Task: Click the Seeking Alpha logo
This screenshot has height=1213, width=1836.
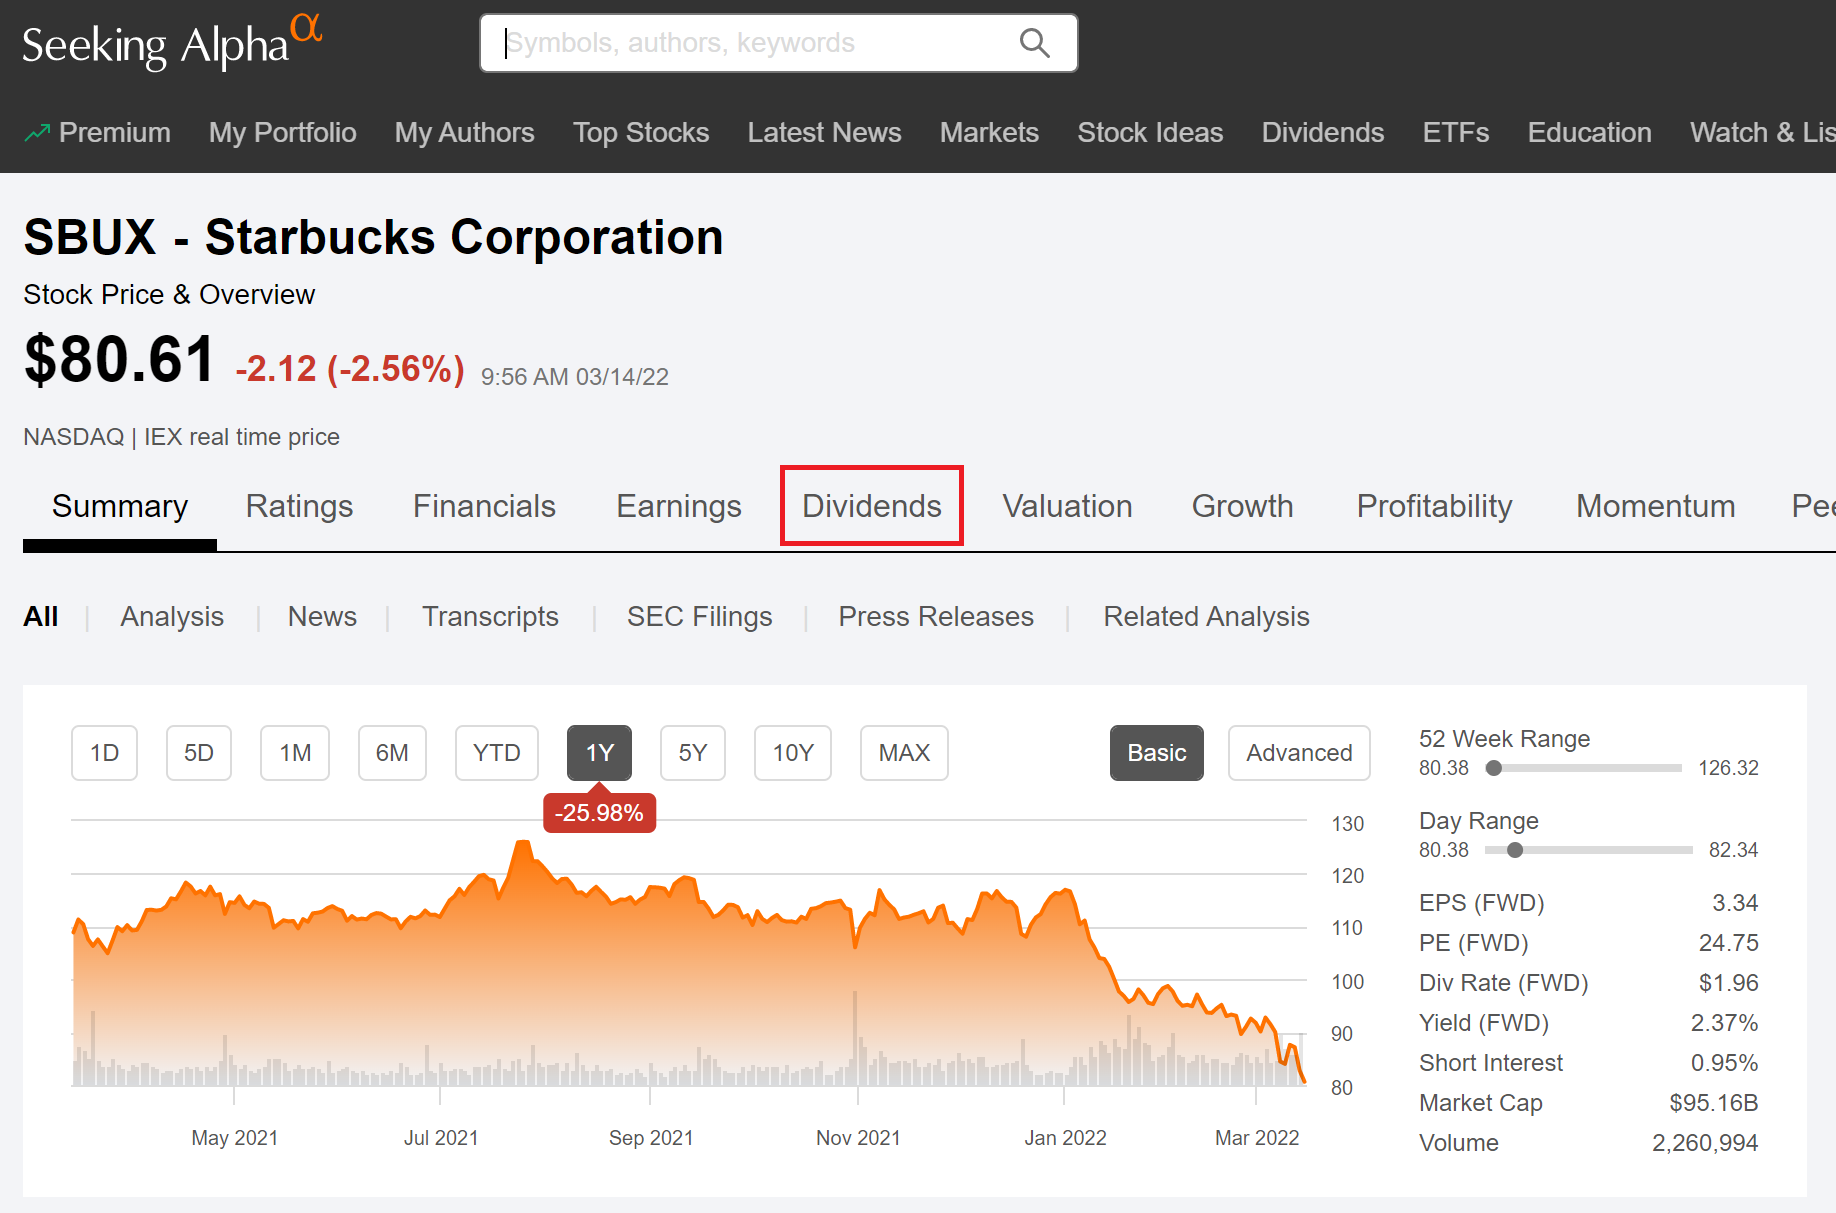Action: tap(172, 43)
